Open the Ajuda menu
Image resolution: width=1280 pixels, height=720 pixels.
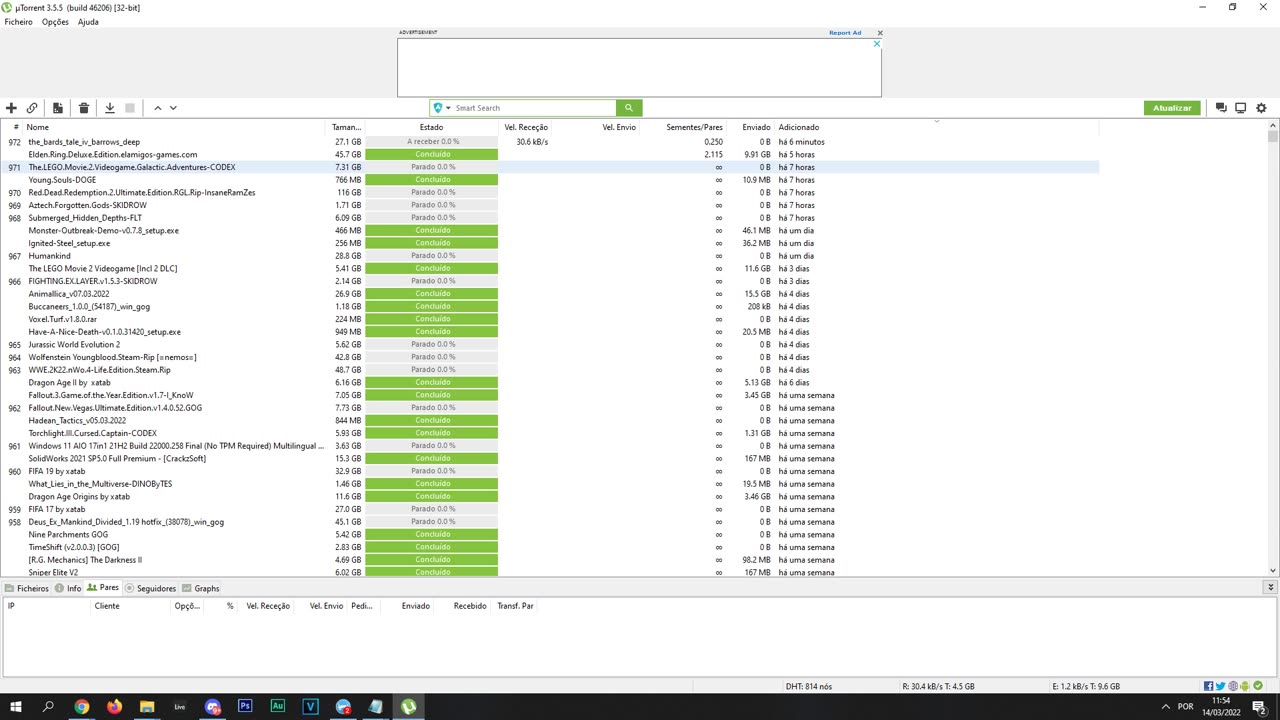[88, 22]
